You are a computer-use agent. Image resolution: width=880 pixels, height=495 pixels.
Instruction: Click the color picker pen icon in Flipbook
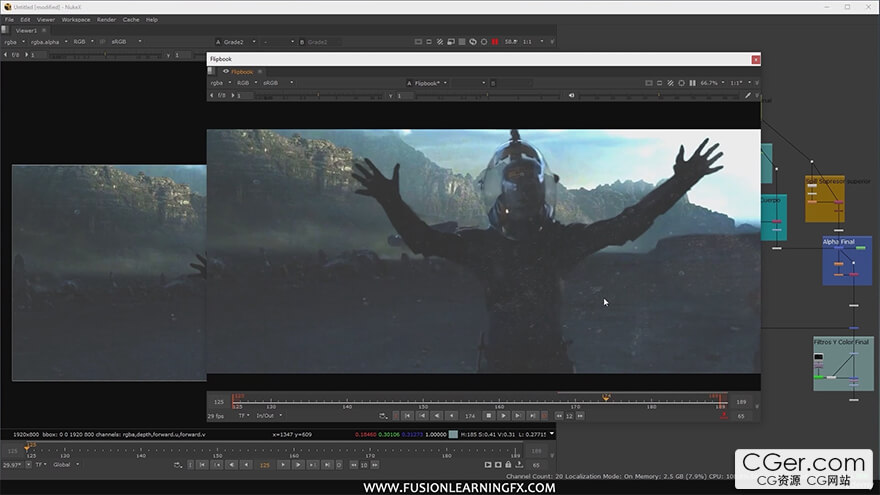pyautogui.click(x=747, y=96)
